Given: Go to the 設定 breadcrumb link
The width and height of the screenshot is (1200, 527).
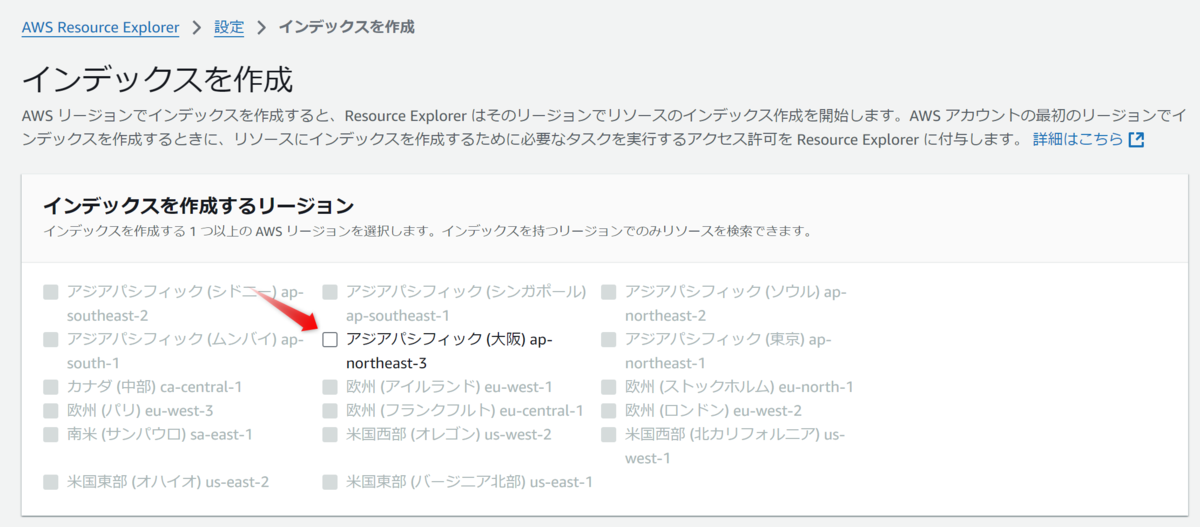Looking at the screenshot, I should tap(229, 27).
